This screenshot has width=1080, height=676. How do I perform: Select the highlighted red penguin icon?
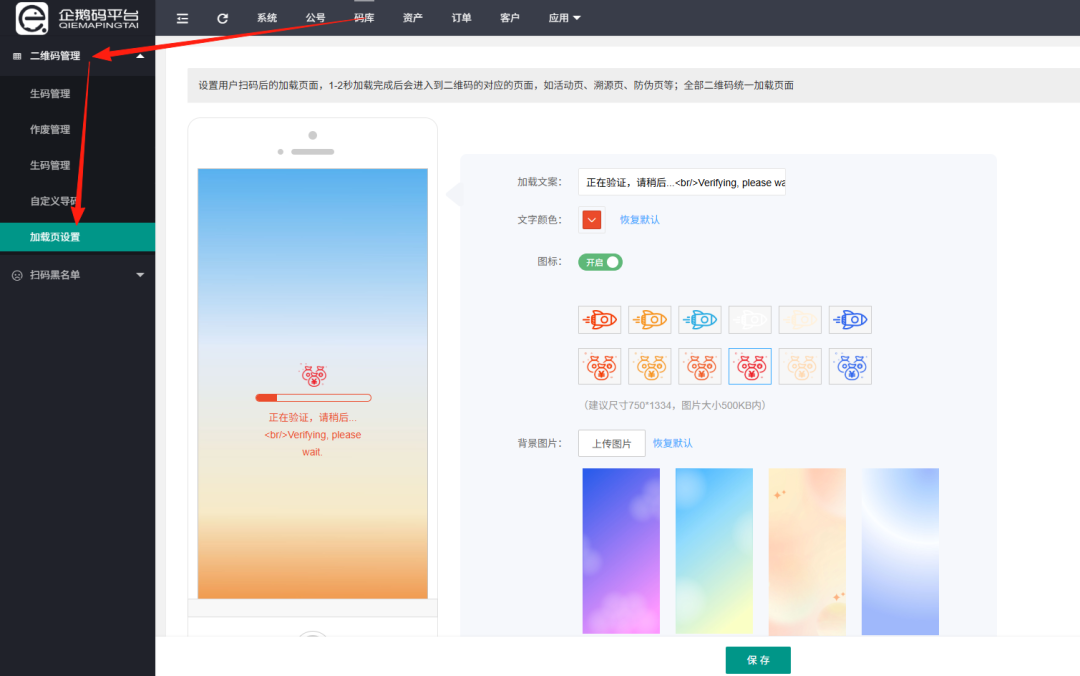749,366
